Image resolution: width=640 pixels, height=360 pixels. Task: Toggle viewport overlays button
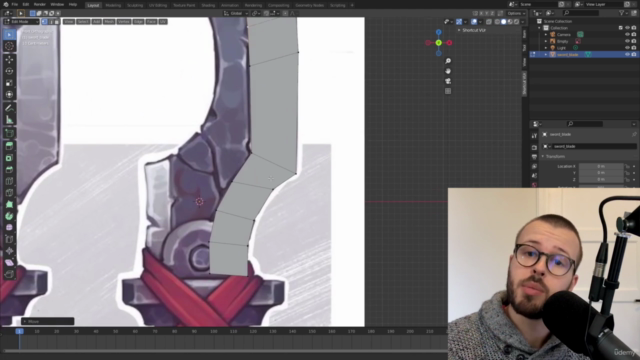click(474, 22)
